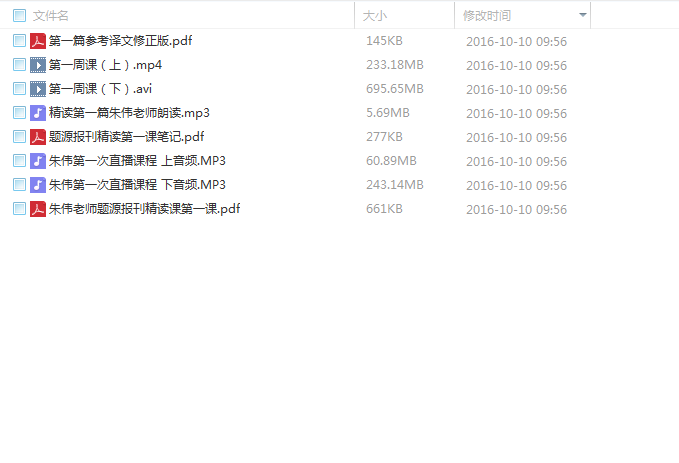Open 题源报刊精读第一课笔记.pdf file name
The image size is (679, 463).
(x=126, y=137)
